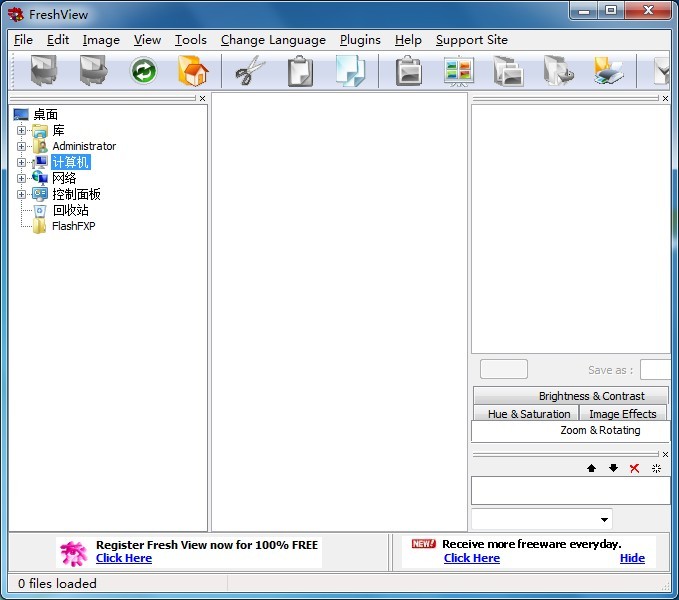Screen dimensions: 679x600
Task: Select 库 label in the folder tree
Action: [58, 130]
